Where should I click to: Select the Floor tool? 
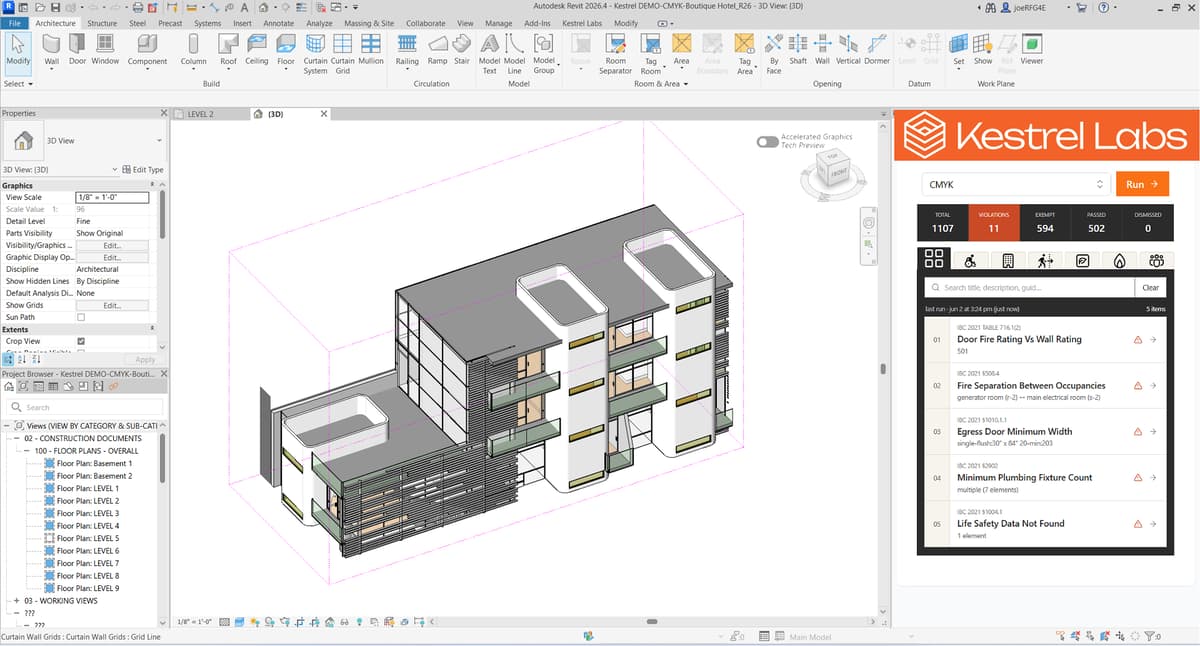pyautogui.click(x=286, y=49)
